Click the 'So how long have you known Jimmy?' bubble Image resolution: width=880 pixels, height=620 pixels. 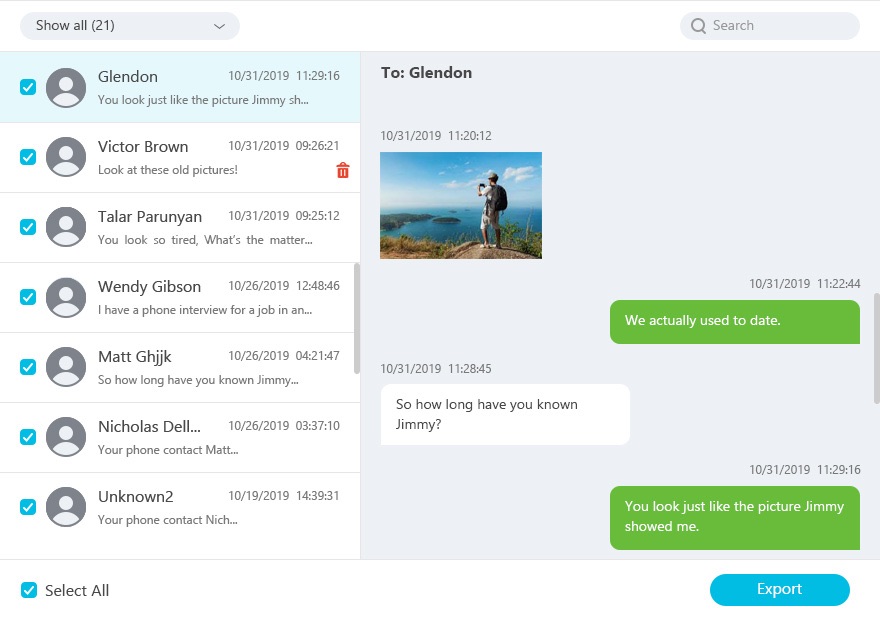point(505,415)
